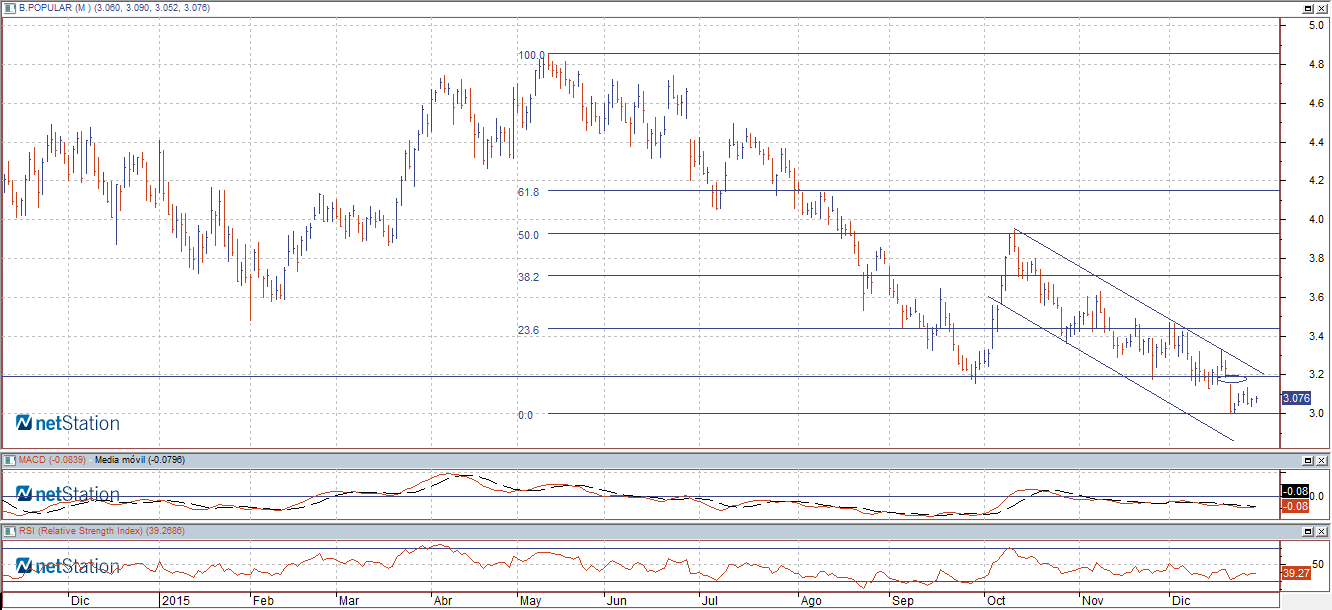Click the orange MACD -0.08 value tag
1332x610 pixels.
pyautogui.click(x=1295, y=505)
